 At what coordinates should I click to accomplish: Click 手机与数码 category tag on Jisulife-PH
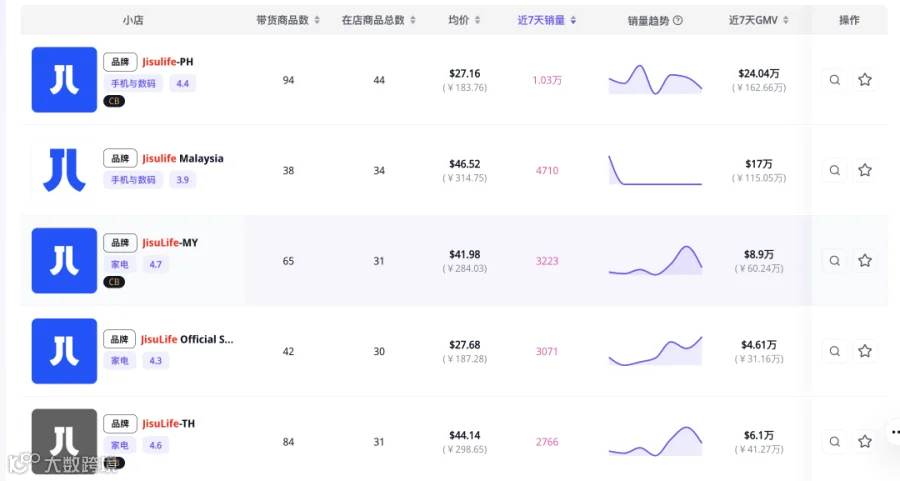click(x=133, y=83)
